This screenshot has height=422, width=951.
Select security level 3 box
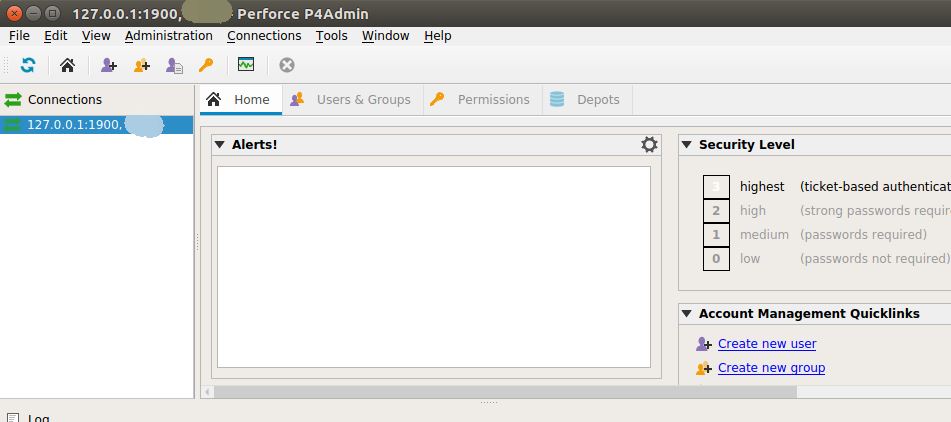(716, 187)
